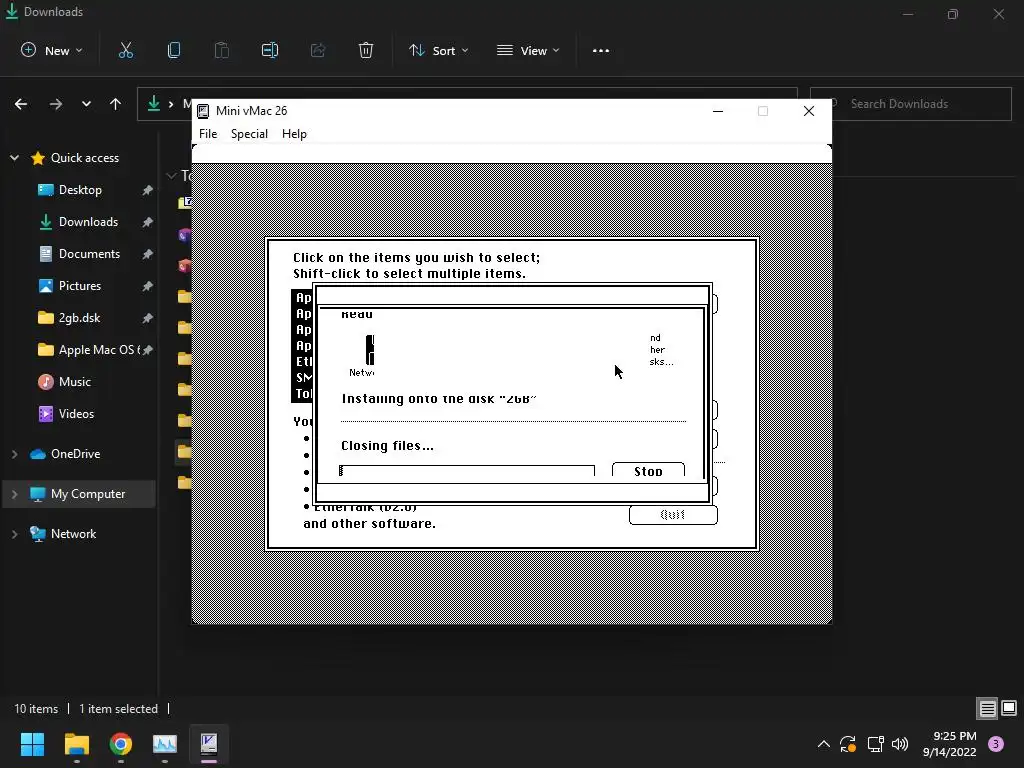Open the See more ellipsis menu
Screen dimensions: 1024x768
pyautogui.click(x=601, y=51)
